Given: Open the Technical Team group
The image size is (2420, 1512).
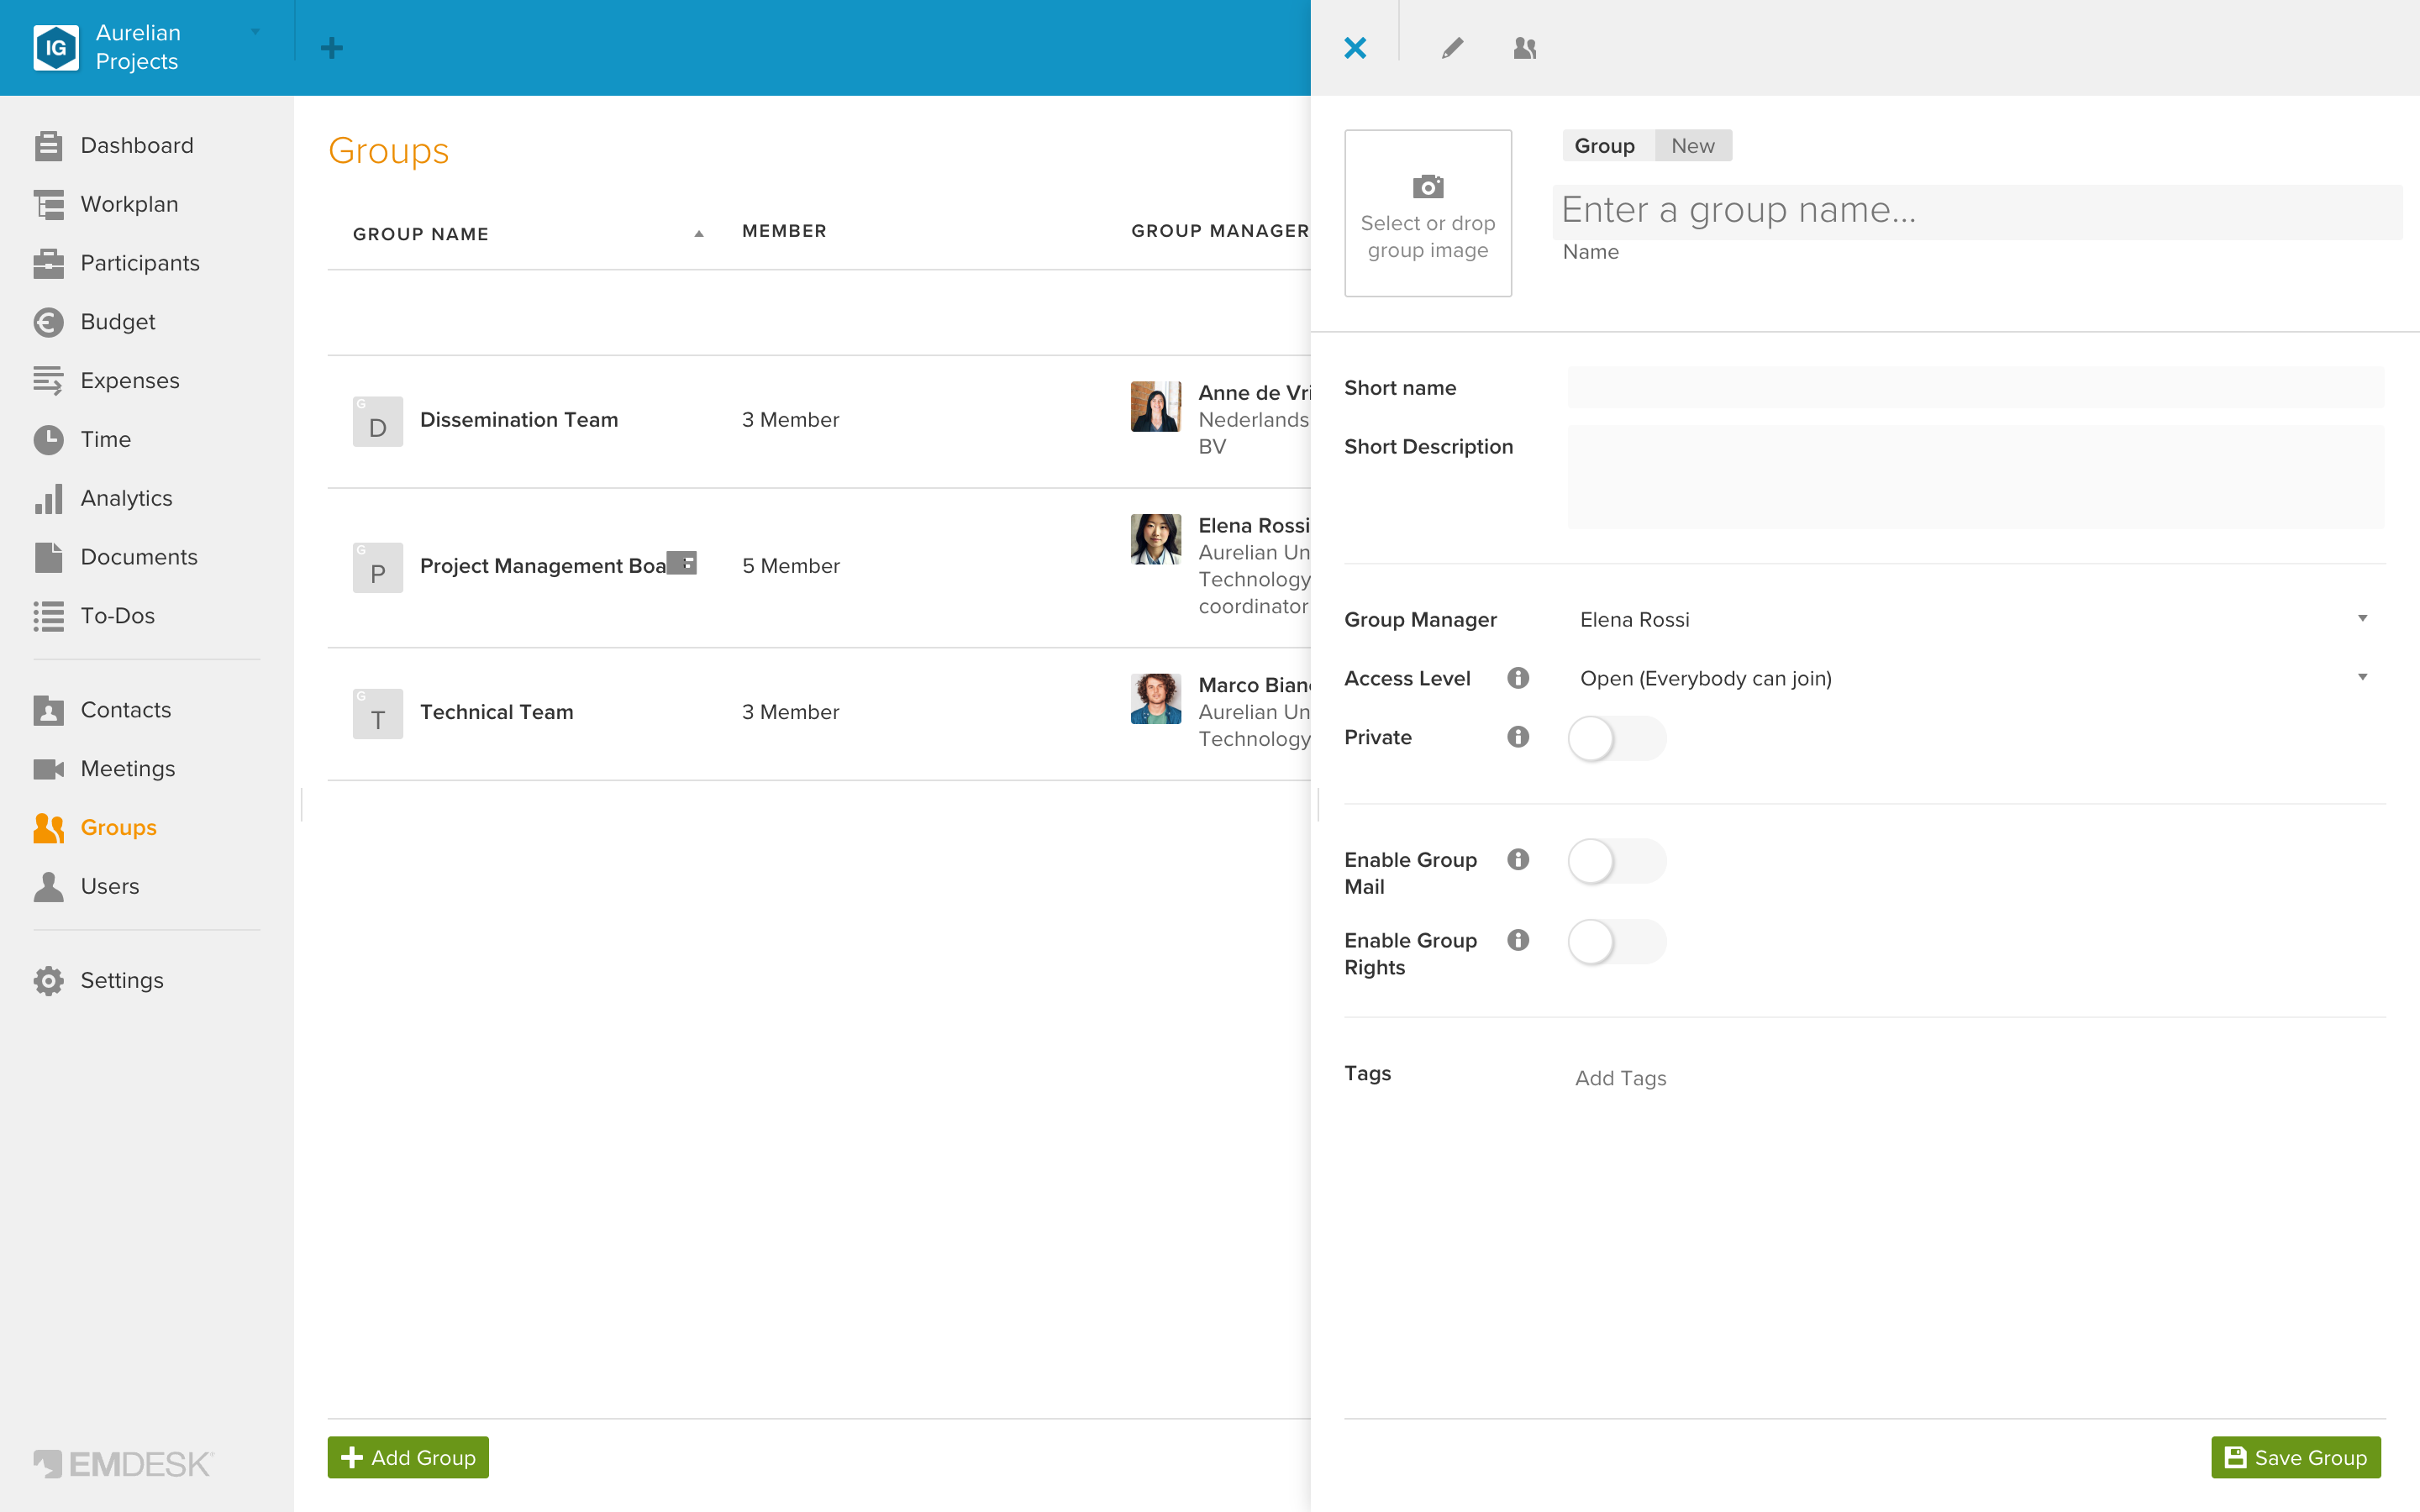Looking at the screenshot, I should click(496, 713).
